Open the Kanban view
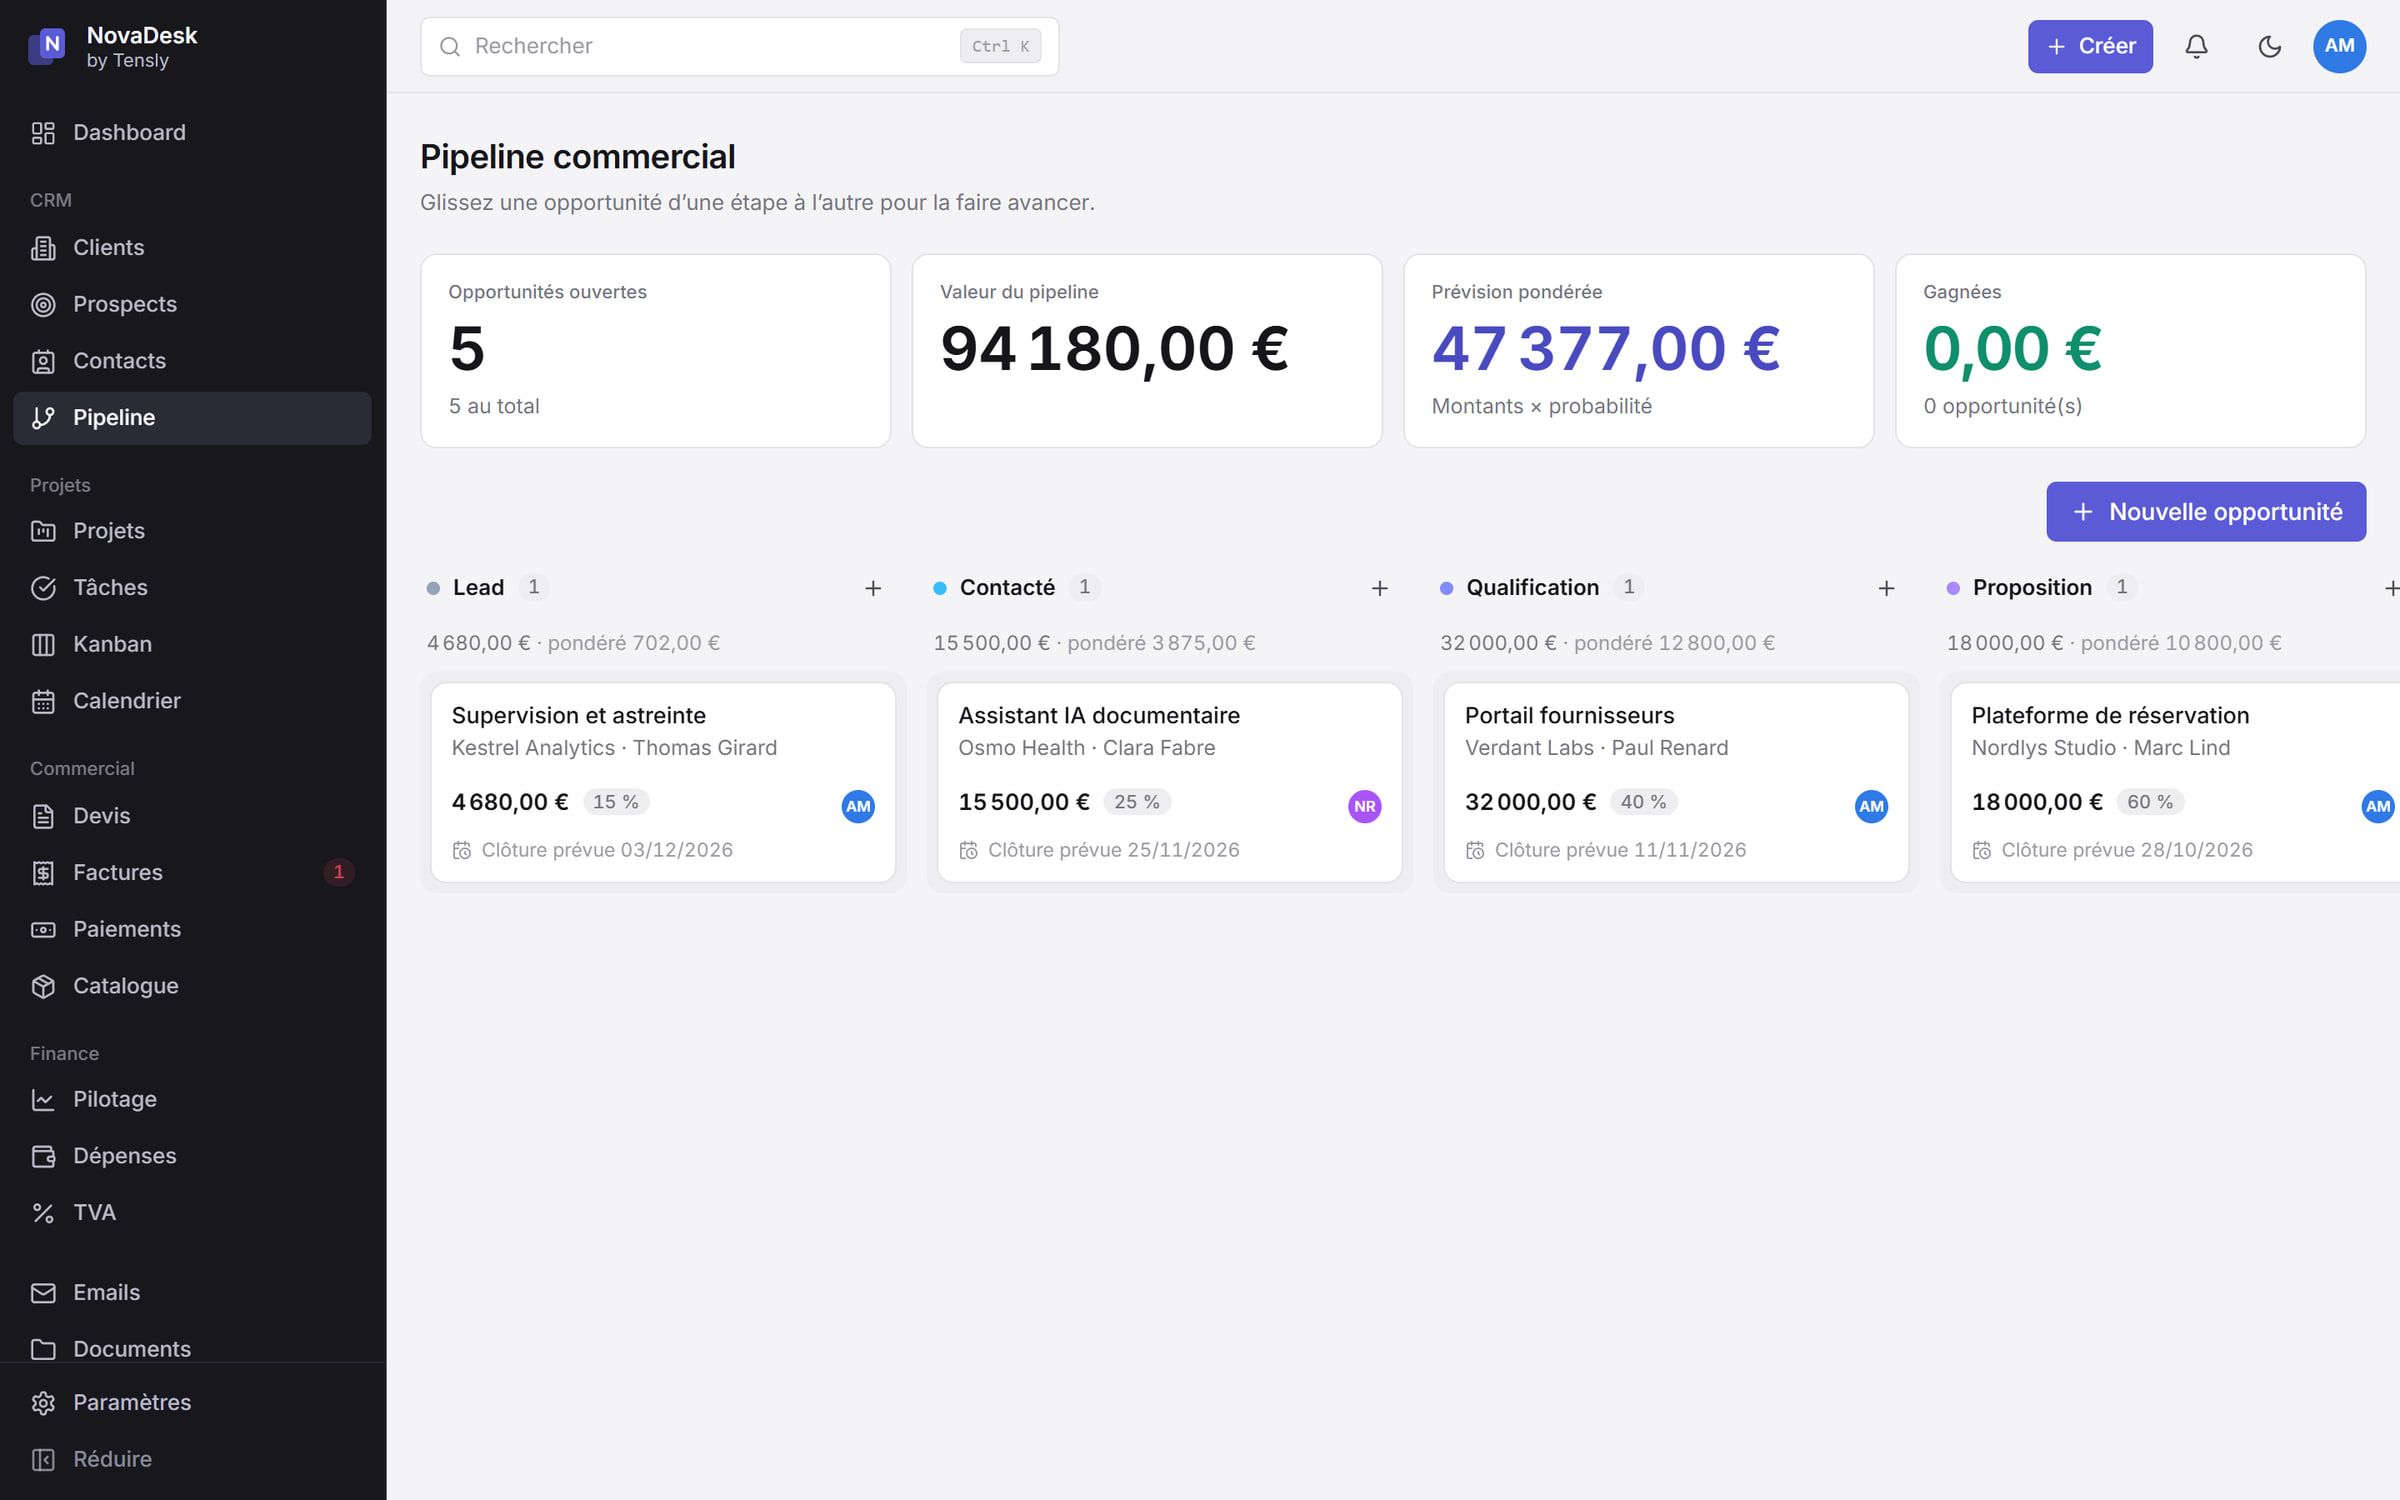This screenshot has width=2400, height=1500. tap(192, 644)
